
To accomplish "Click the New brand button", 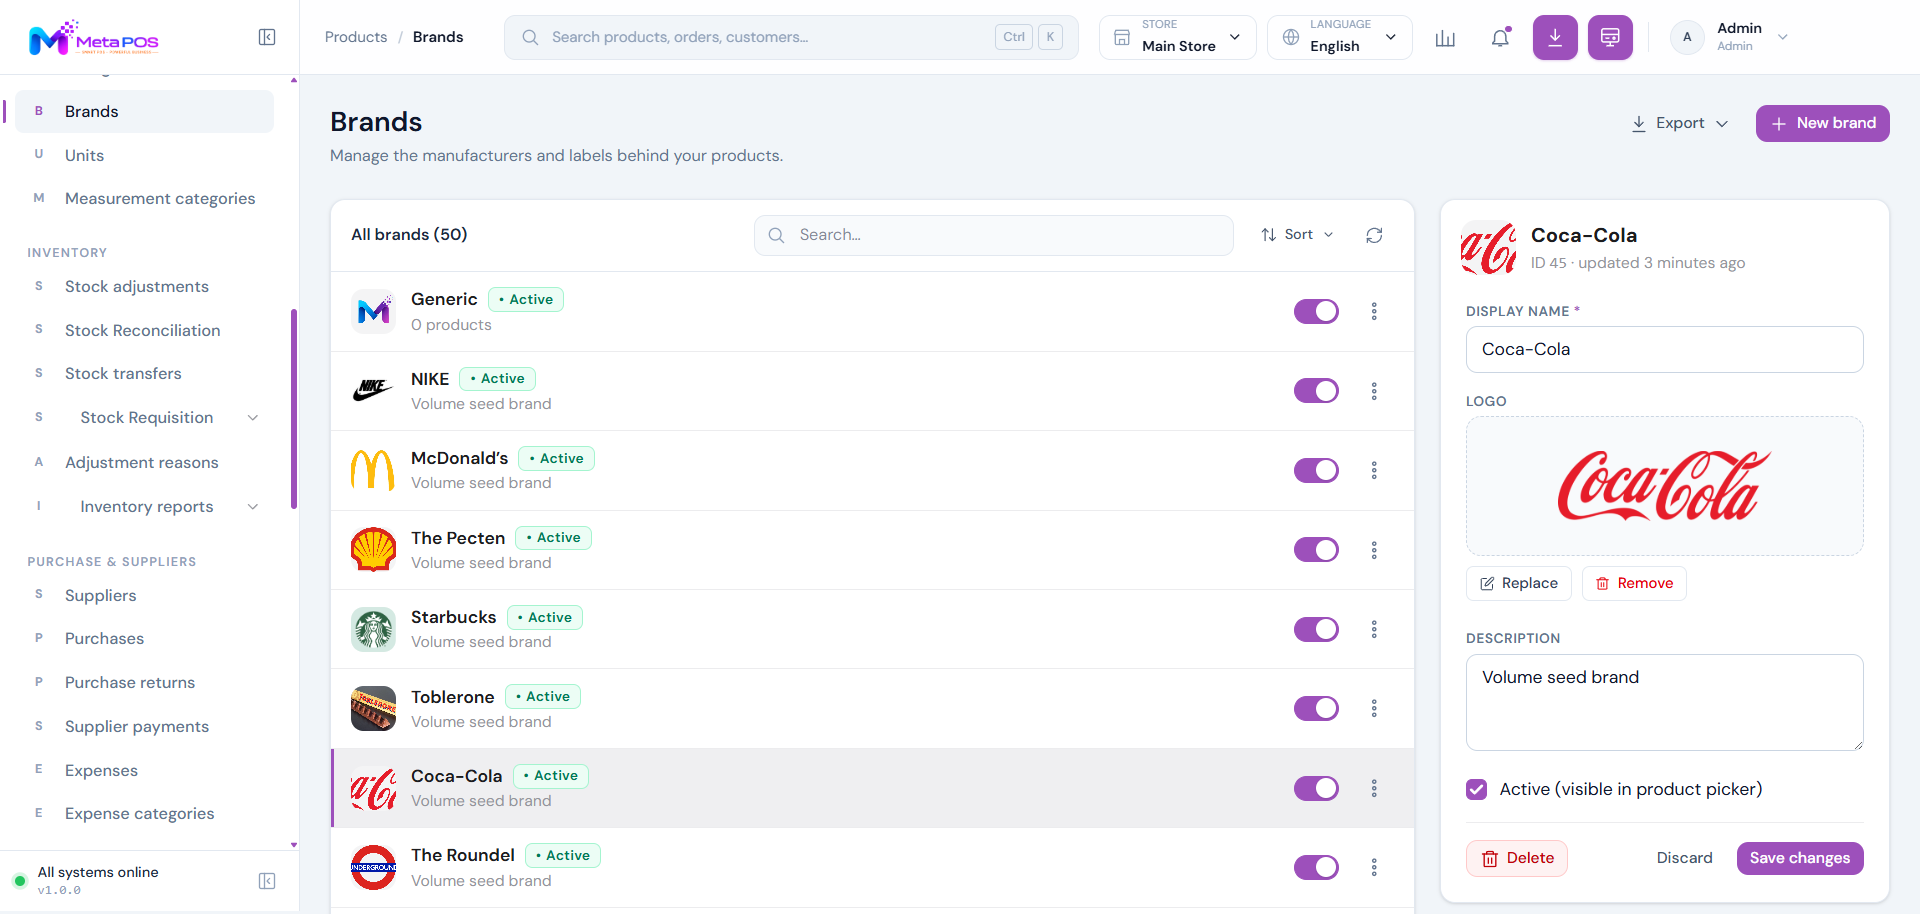I will 1822,123.
